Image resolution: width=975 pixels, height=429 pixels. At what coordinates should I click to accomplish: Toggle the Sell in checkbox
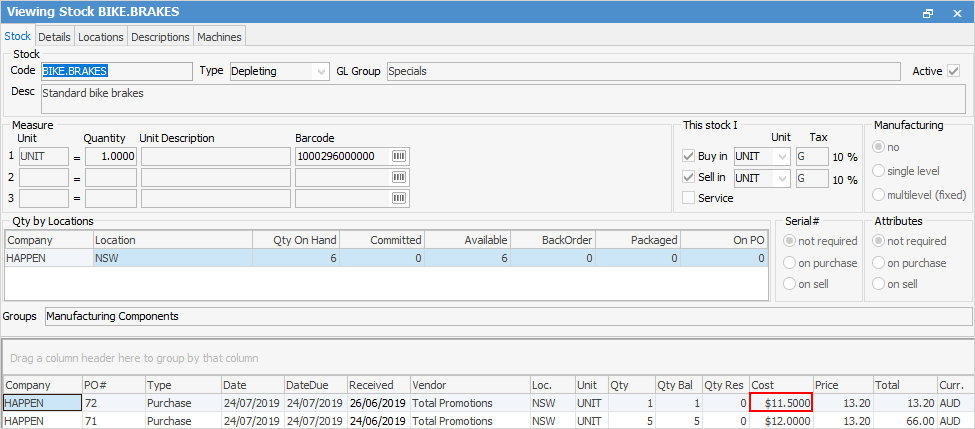coord(688,178)
